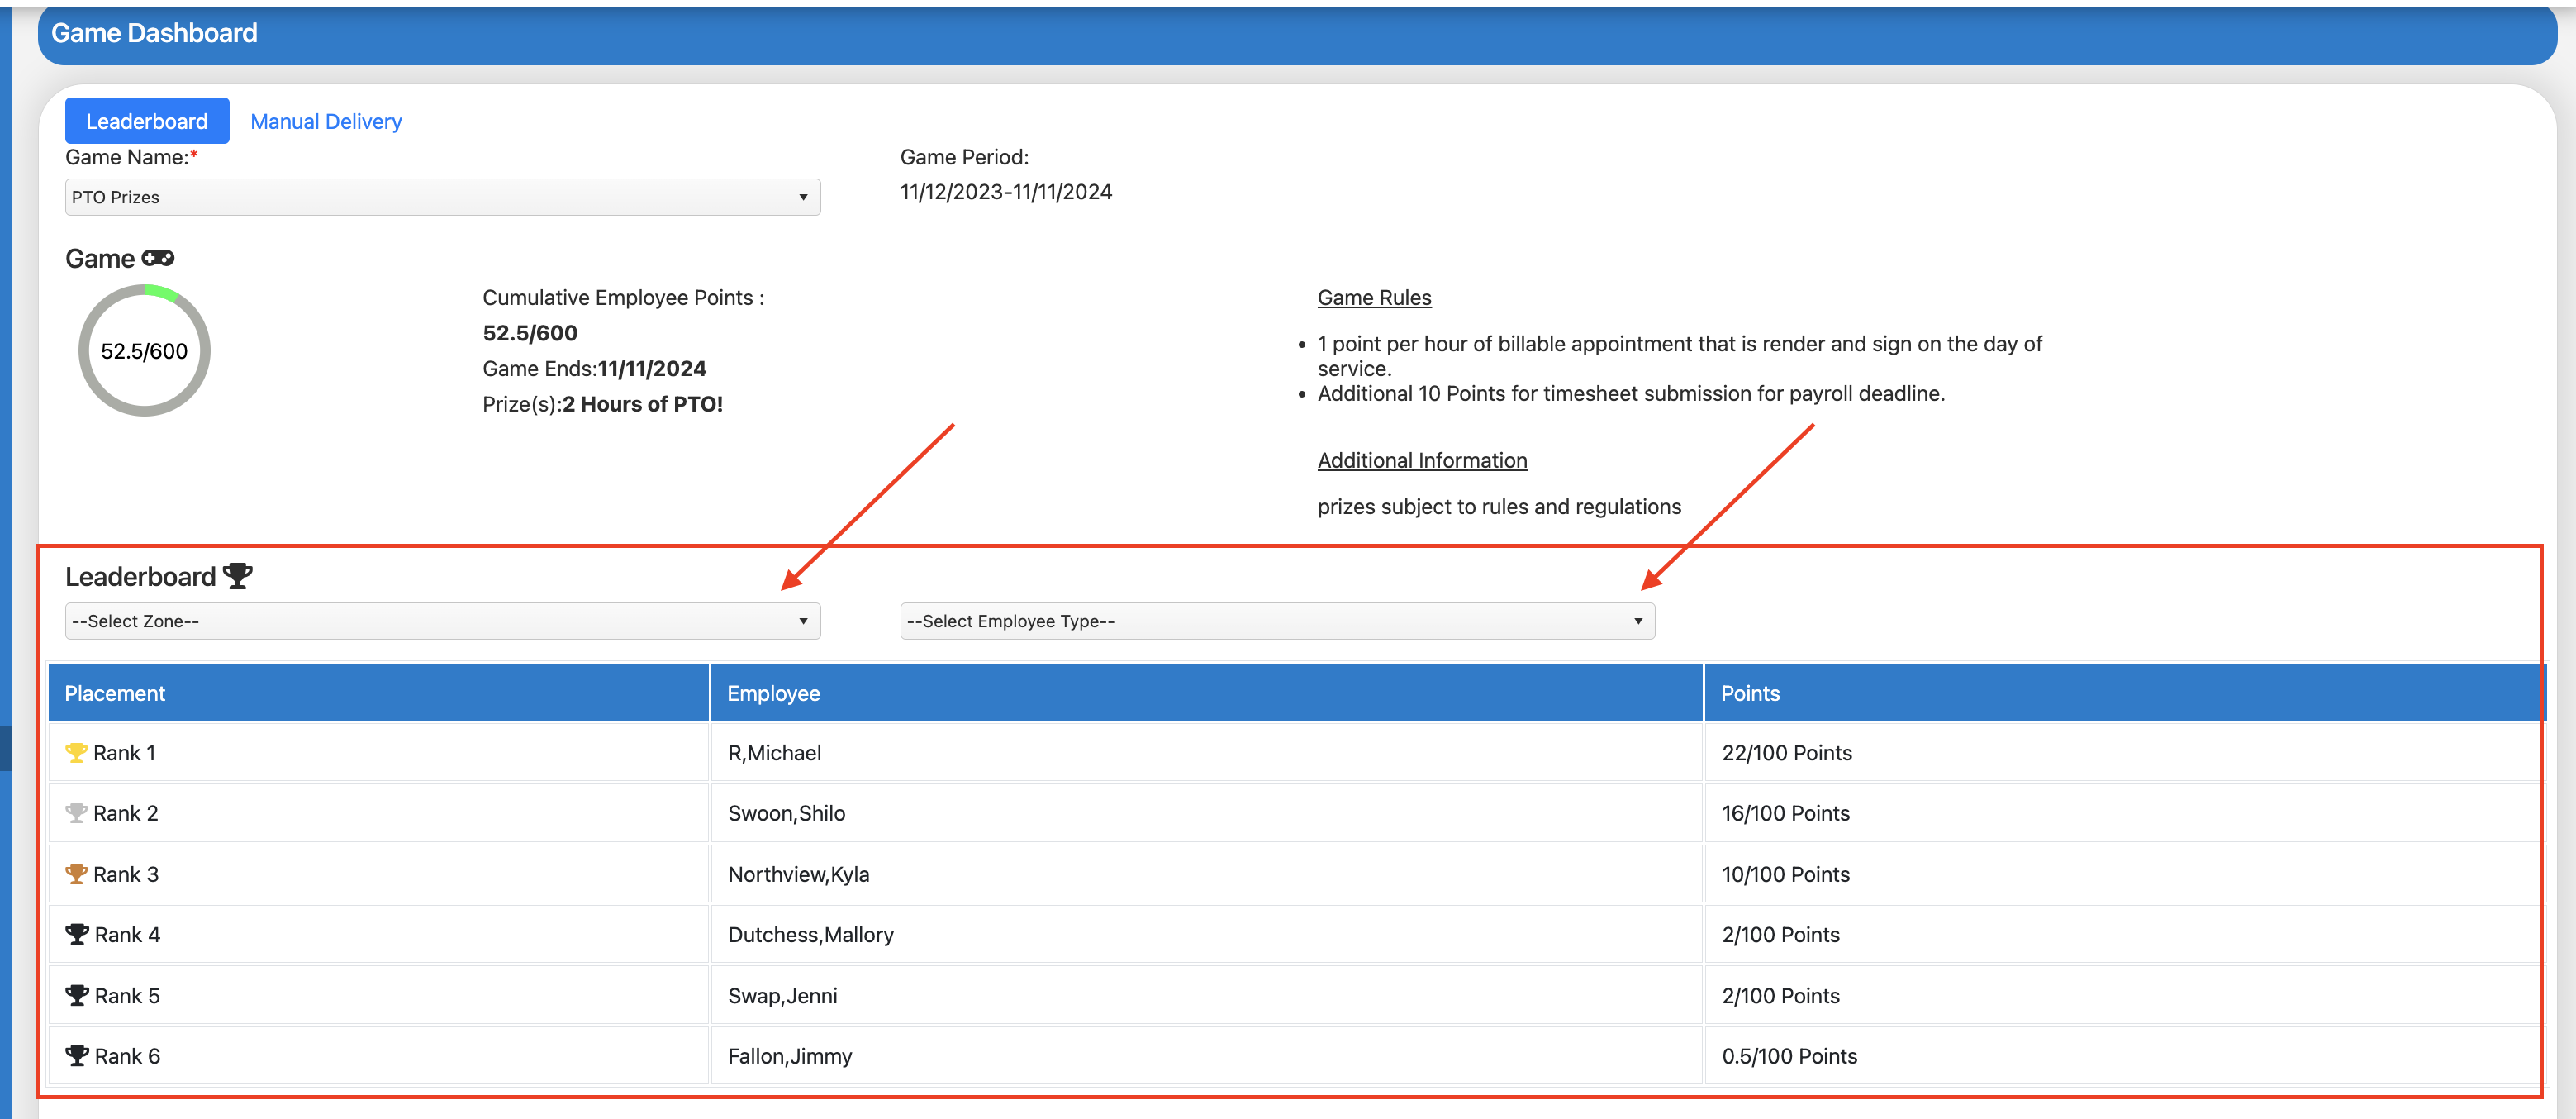
Task: Click the Rank 6 trophy icon
Action: (77, 1056)
